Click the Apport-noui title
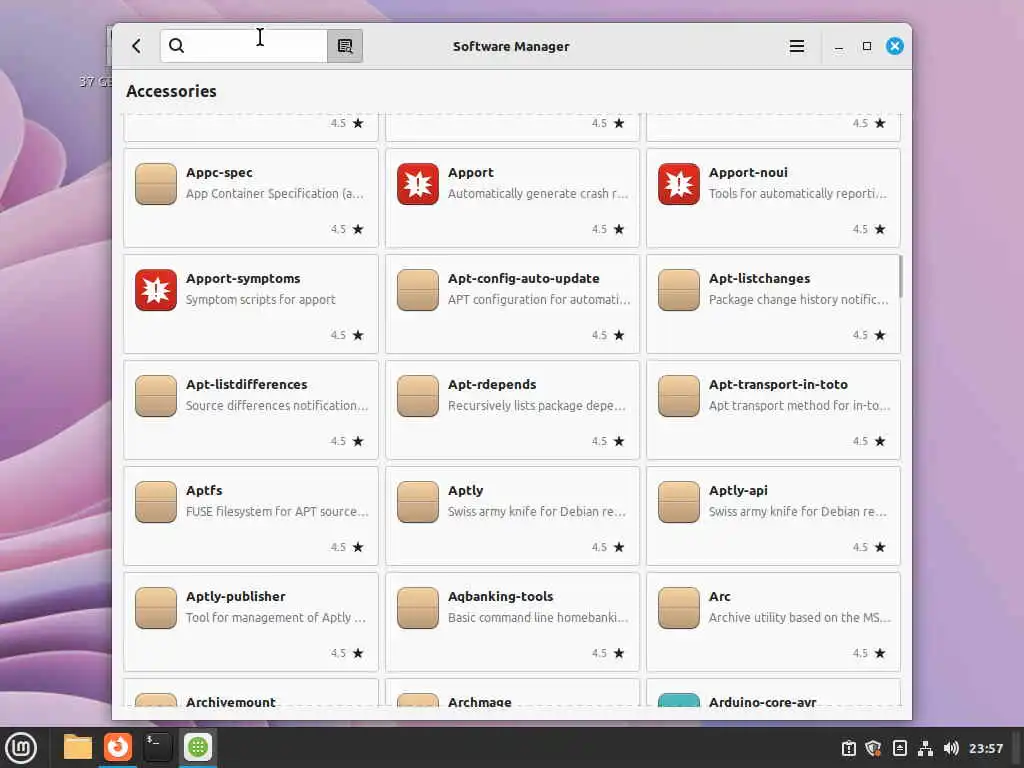This screenshot has height=768, width=1024. click(x=748, y=172)
